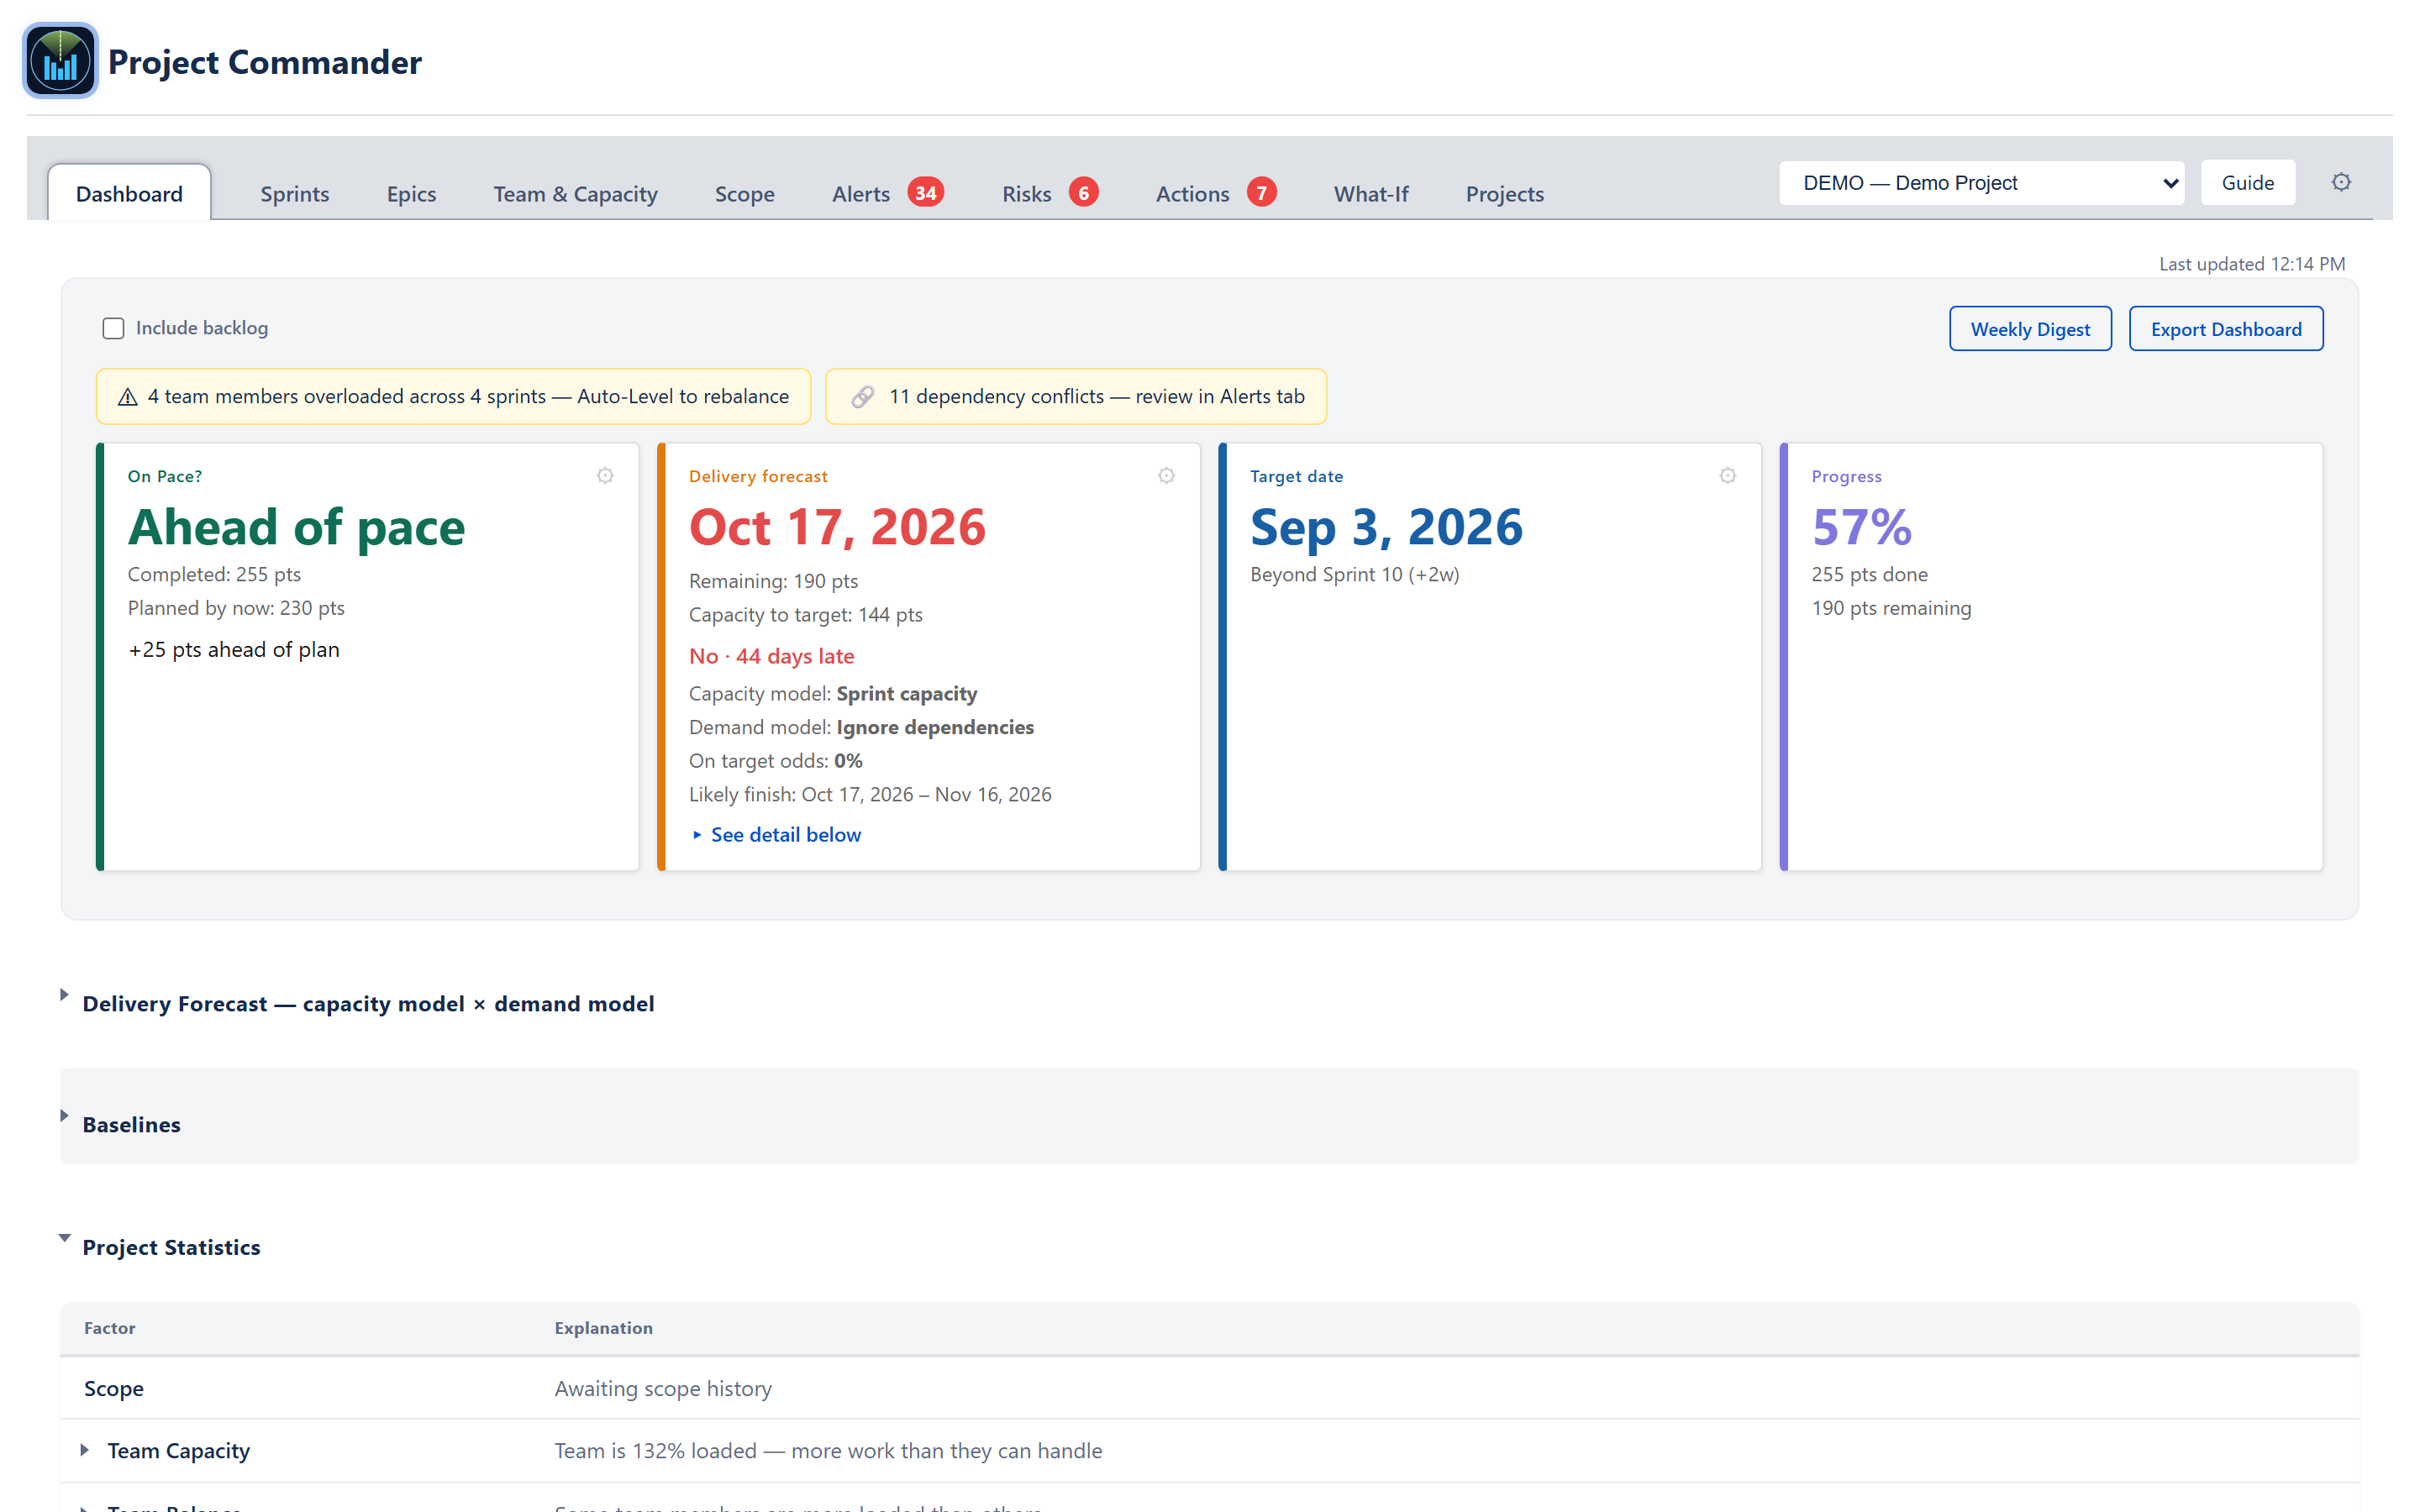The width and height of the screenshot is (2420, 1512).
Task: Open settings gear on Delivery forecast card
Action: click(1166, 475)
